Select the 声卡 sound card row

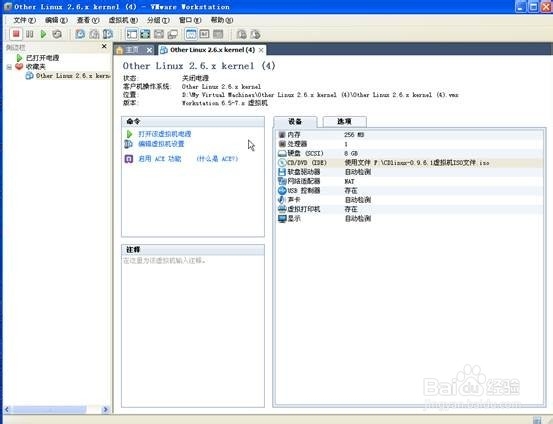point(409,200)
